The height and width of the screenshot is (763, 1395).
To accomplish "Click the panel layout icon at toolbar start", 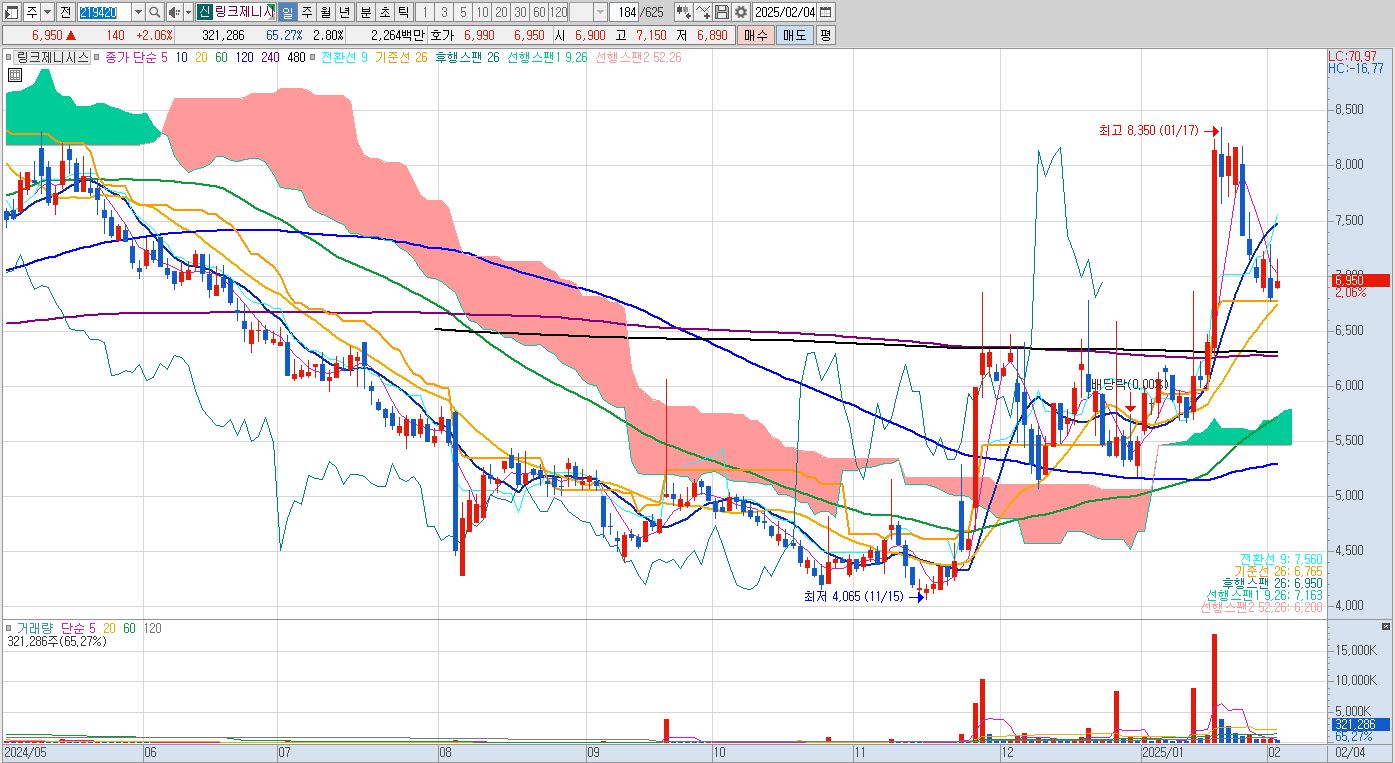I will coord(12,12).
